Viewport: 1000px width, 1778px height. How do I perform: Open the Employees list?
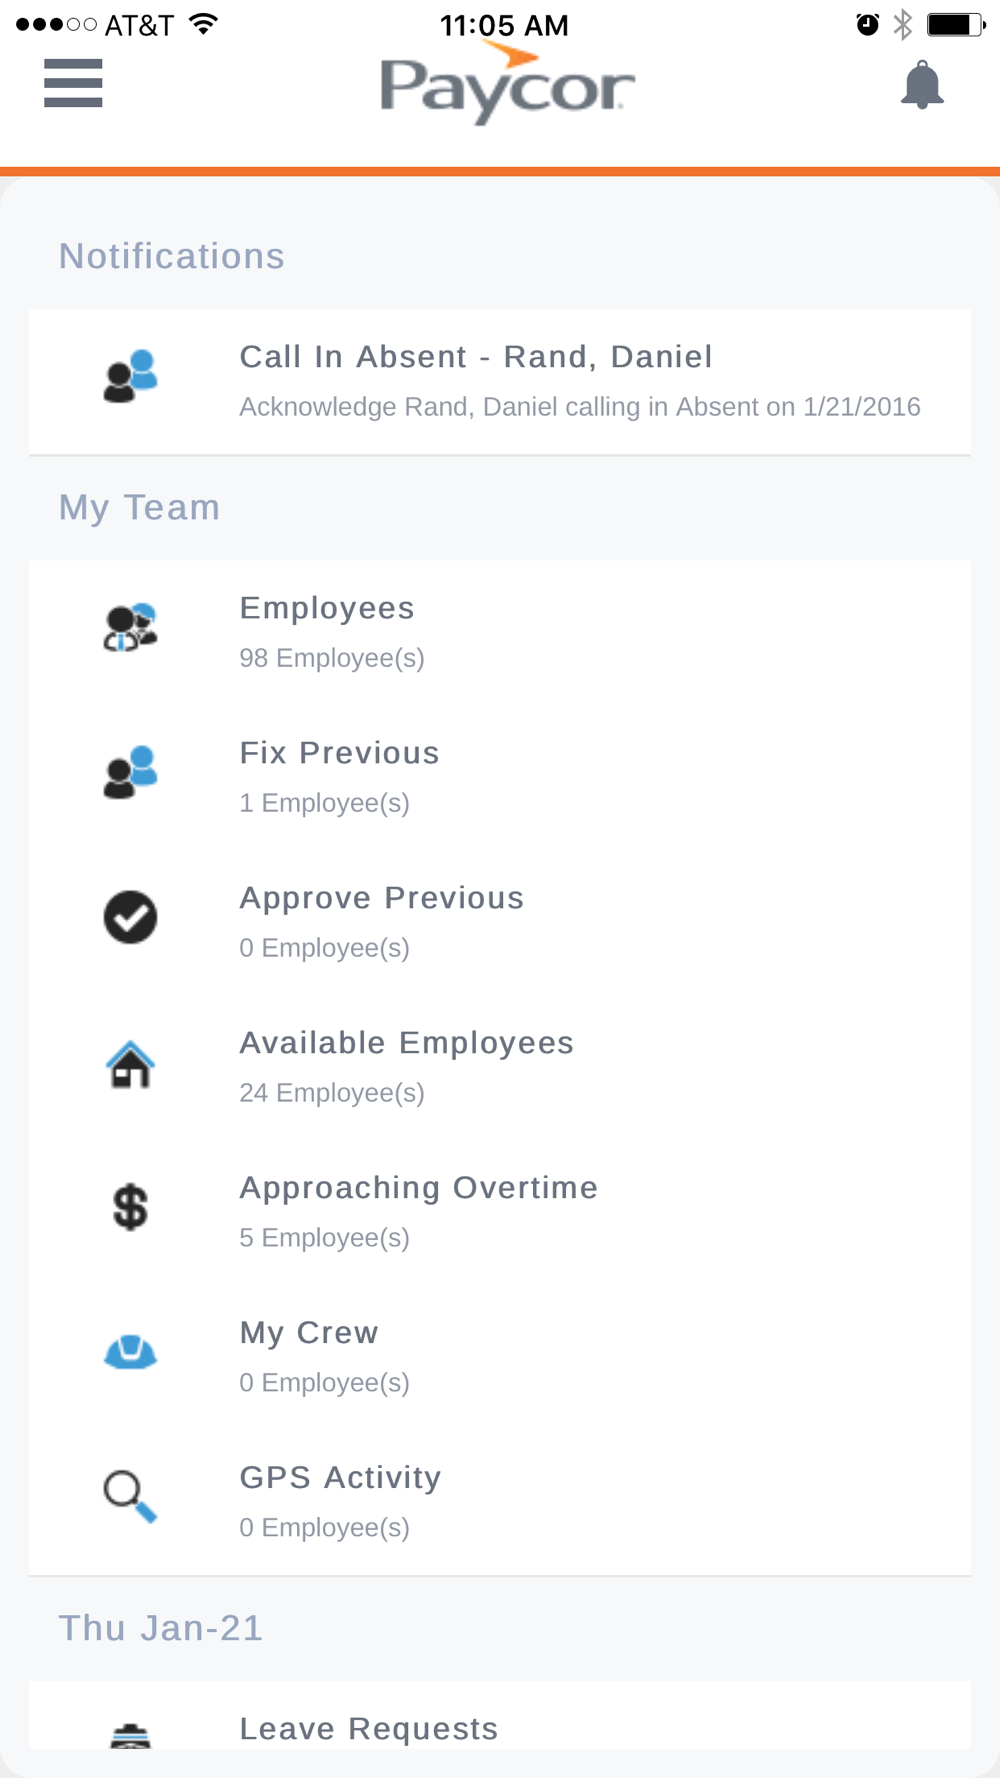click(500, 633)
